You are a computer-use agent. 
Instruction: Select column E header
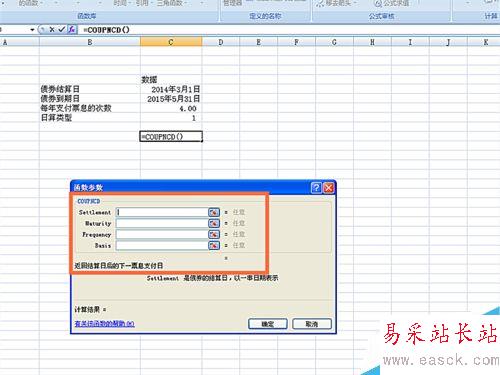(259, 42)
